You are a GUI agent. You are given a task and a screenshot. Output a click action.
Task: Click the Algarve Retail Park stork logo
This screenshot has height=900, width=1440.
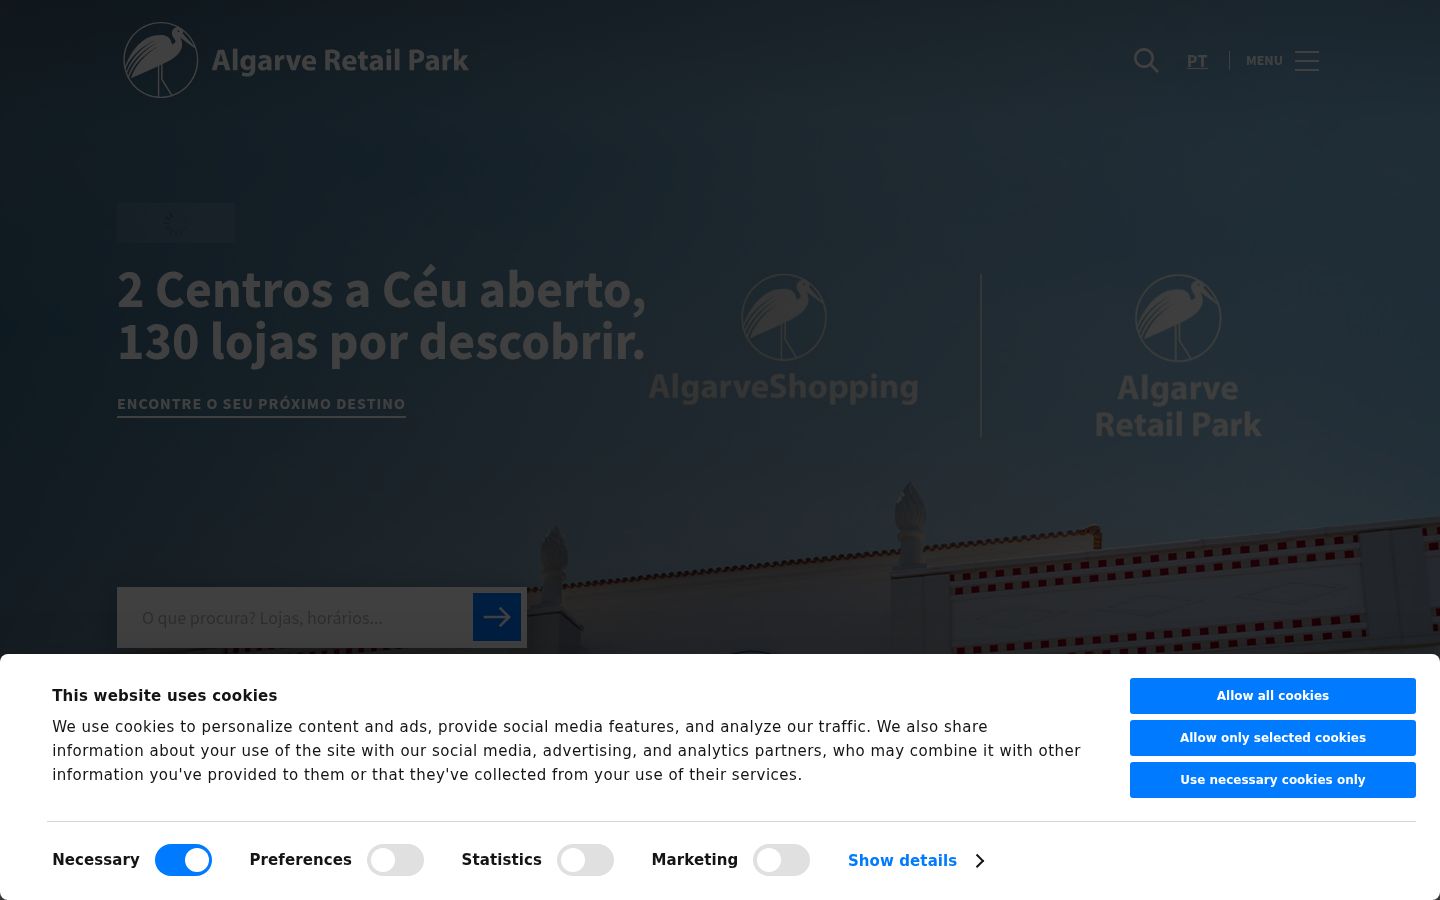click(x=160, y=60)
